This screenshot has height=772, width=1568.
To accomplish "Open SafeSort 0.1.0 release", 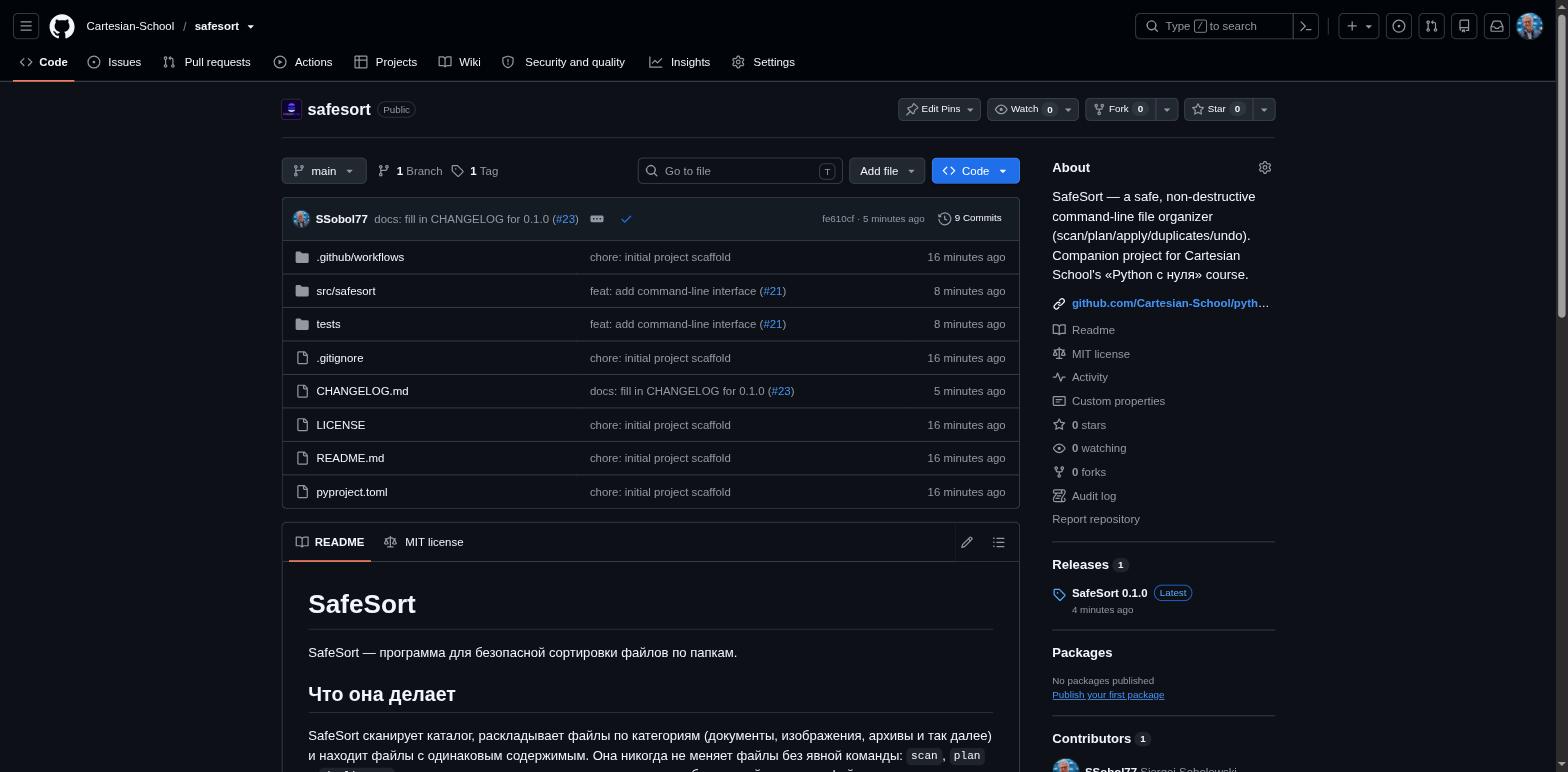I will [x=1109, y=593].
